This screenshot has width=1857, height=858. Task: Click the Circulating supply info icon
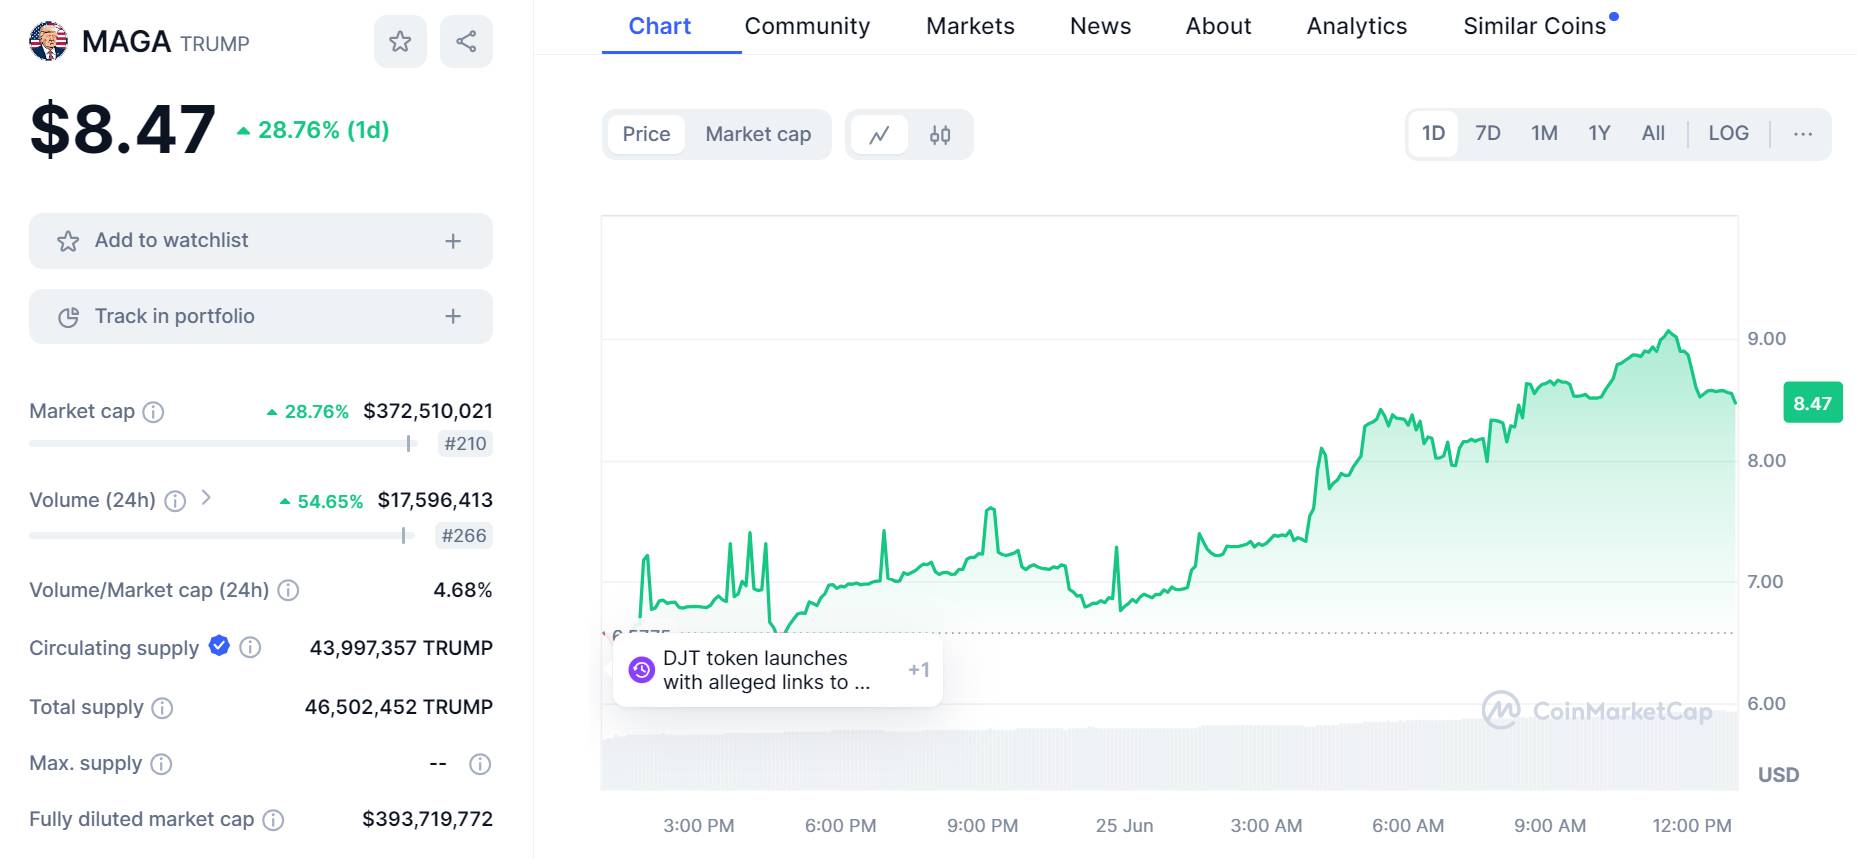(x=251, y=648)
